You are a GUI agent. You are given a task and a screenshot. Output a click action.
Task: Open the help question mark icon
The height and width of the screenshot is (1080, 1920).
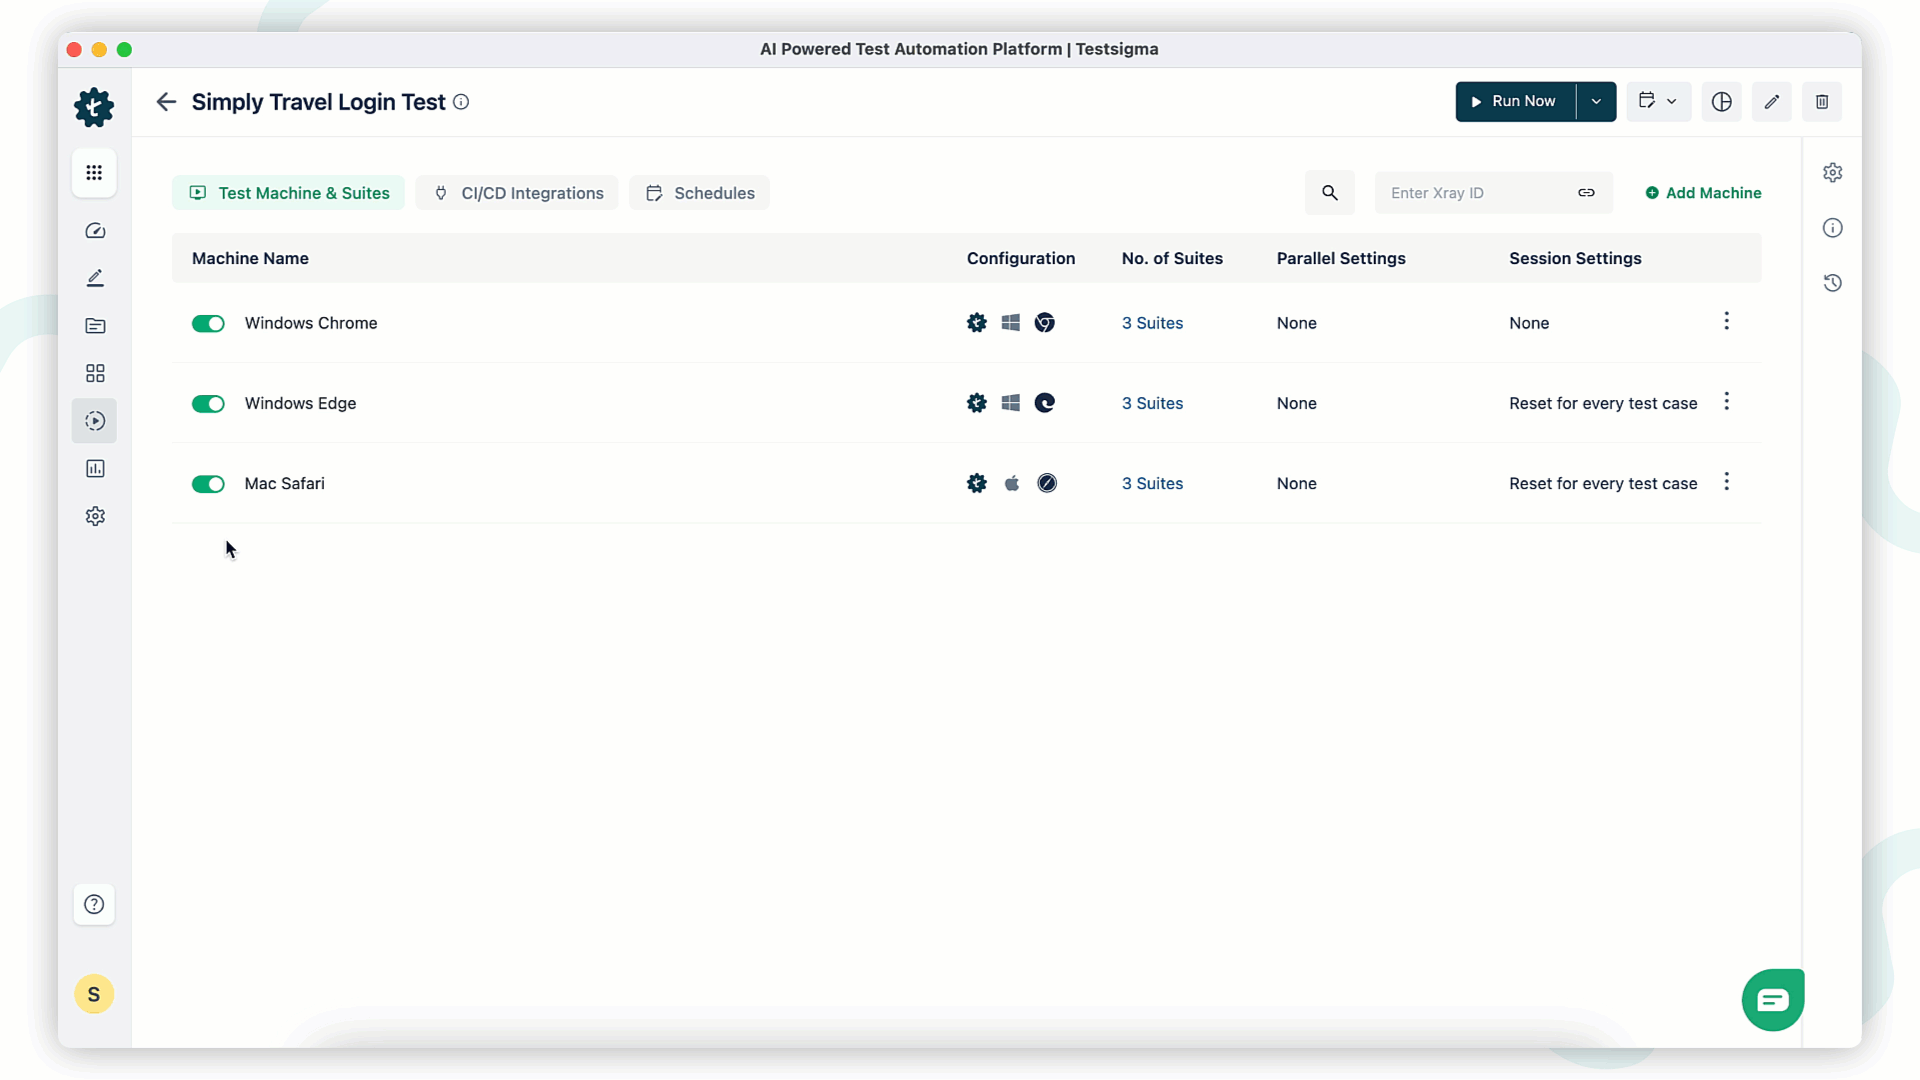click(x=94, y=904)
